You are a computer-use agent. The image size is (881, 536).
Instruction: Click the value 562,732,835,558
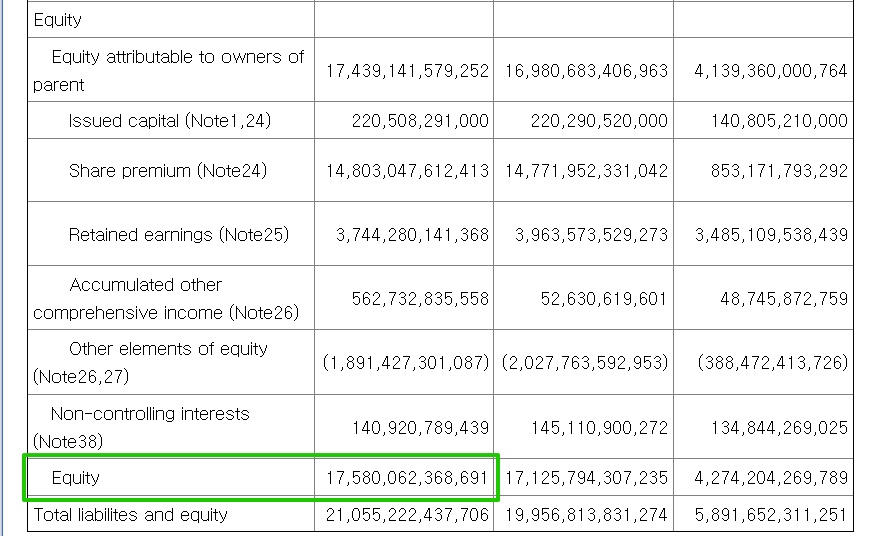coord(420,299)
